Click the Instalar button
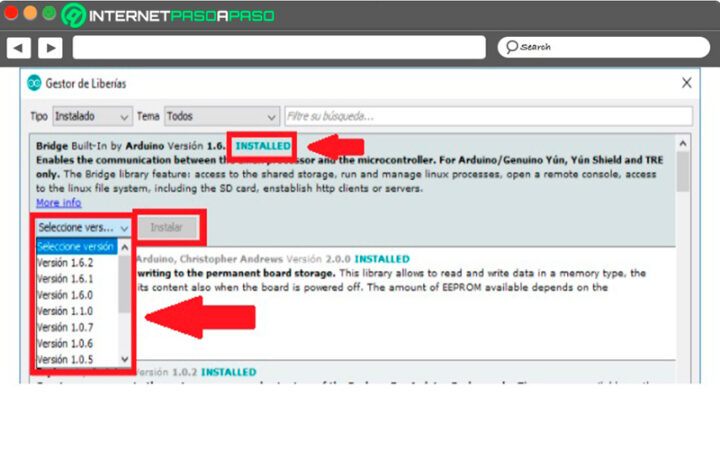 (166, 228)
